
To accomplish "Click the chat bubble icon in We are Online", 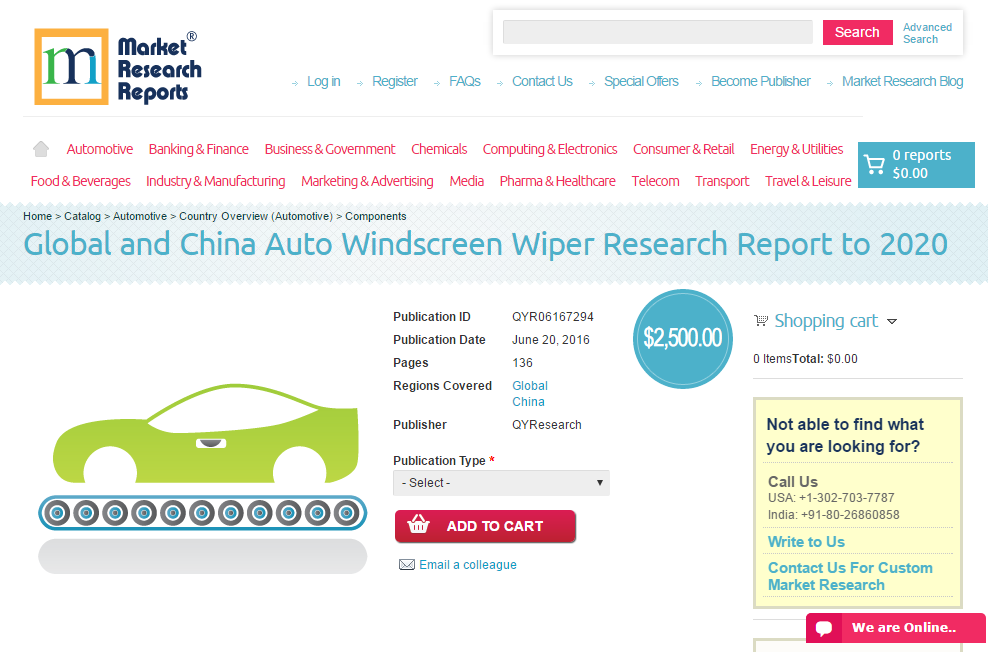I will pos(824,628).
